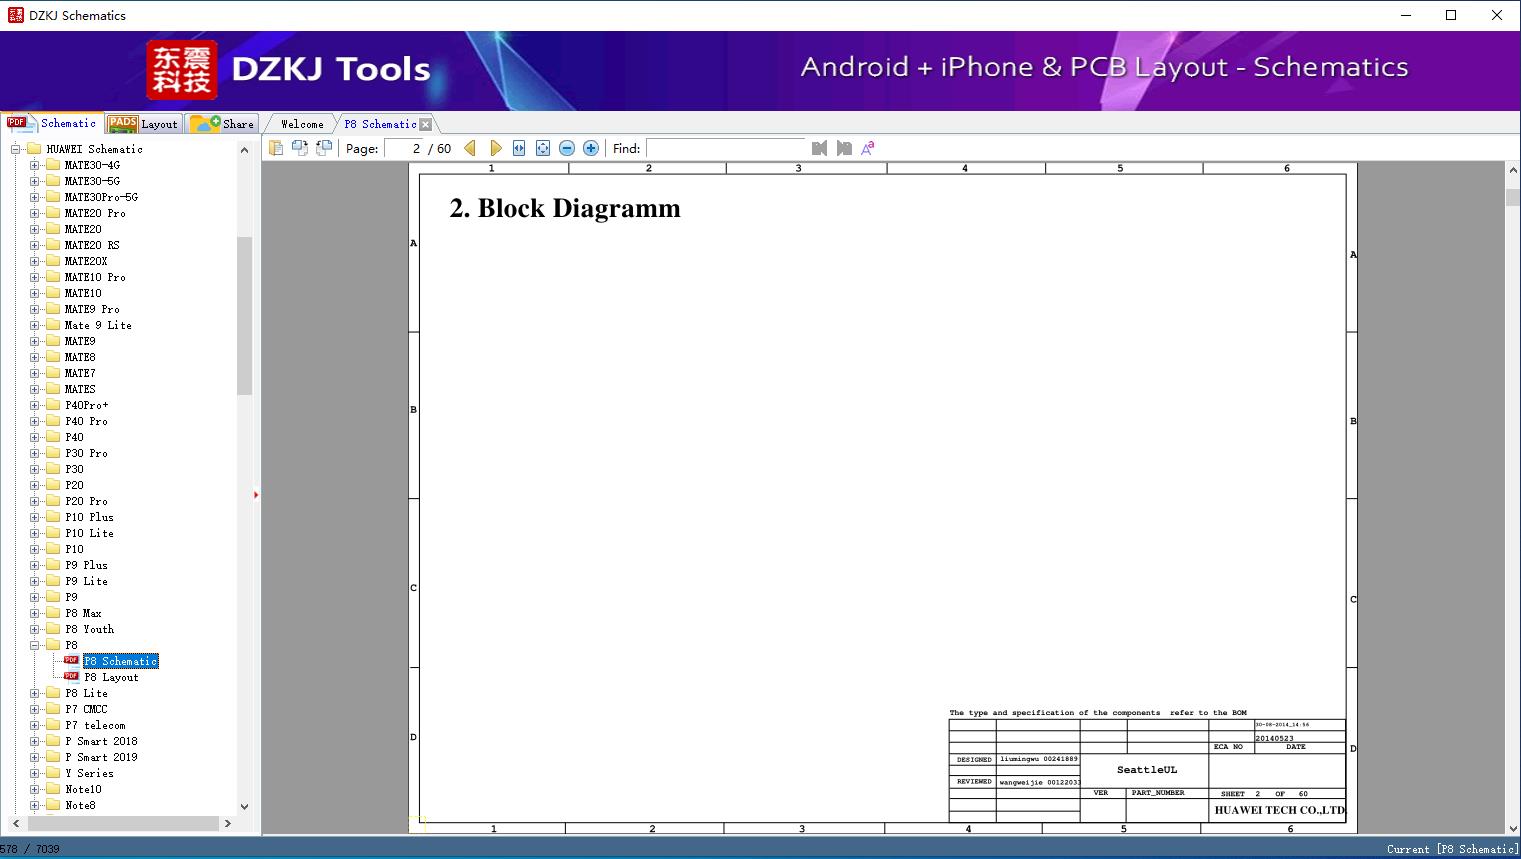
Task: Switch to the Welcome document tab
Action: [302, 124]
